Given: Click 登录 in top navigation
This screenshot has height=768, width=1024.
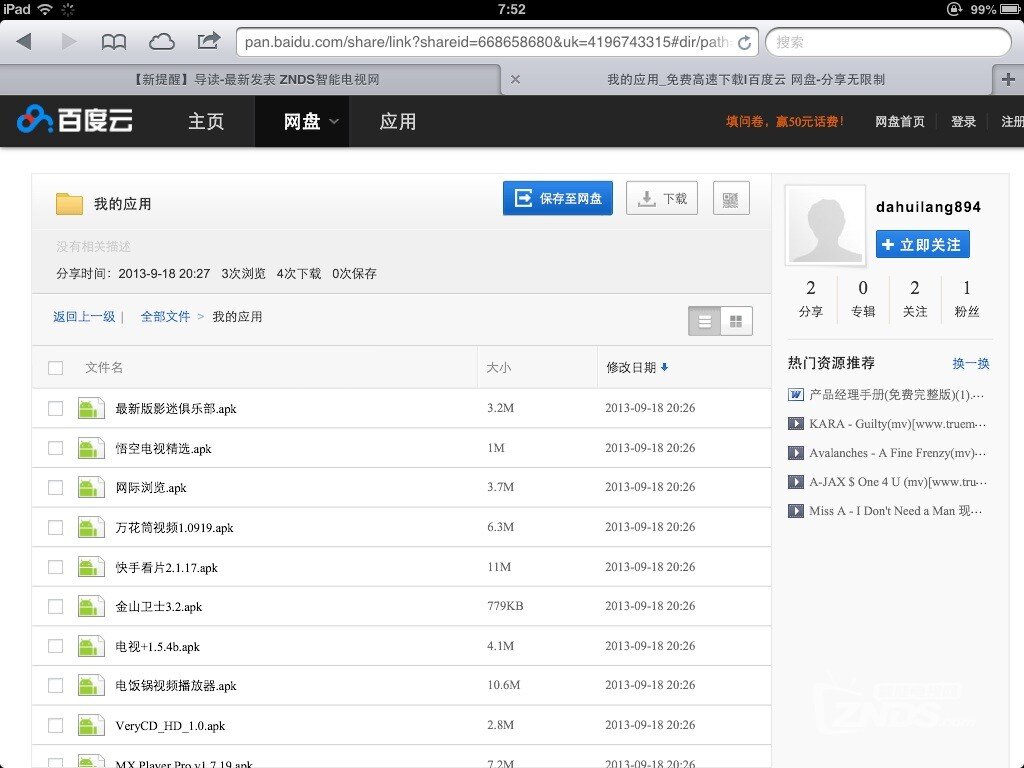Looking at the screenshot, I should click(x=963, y=121).
